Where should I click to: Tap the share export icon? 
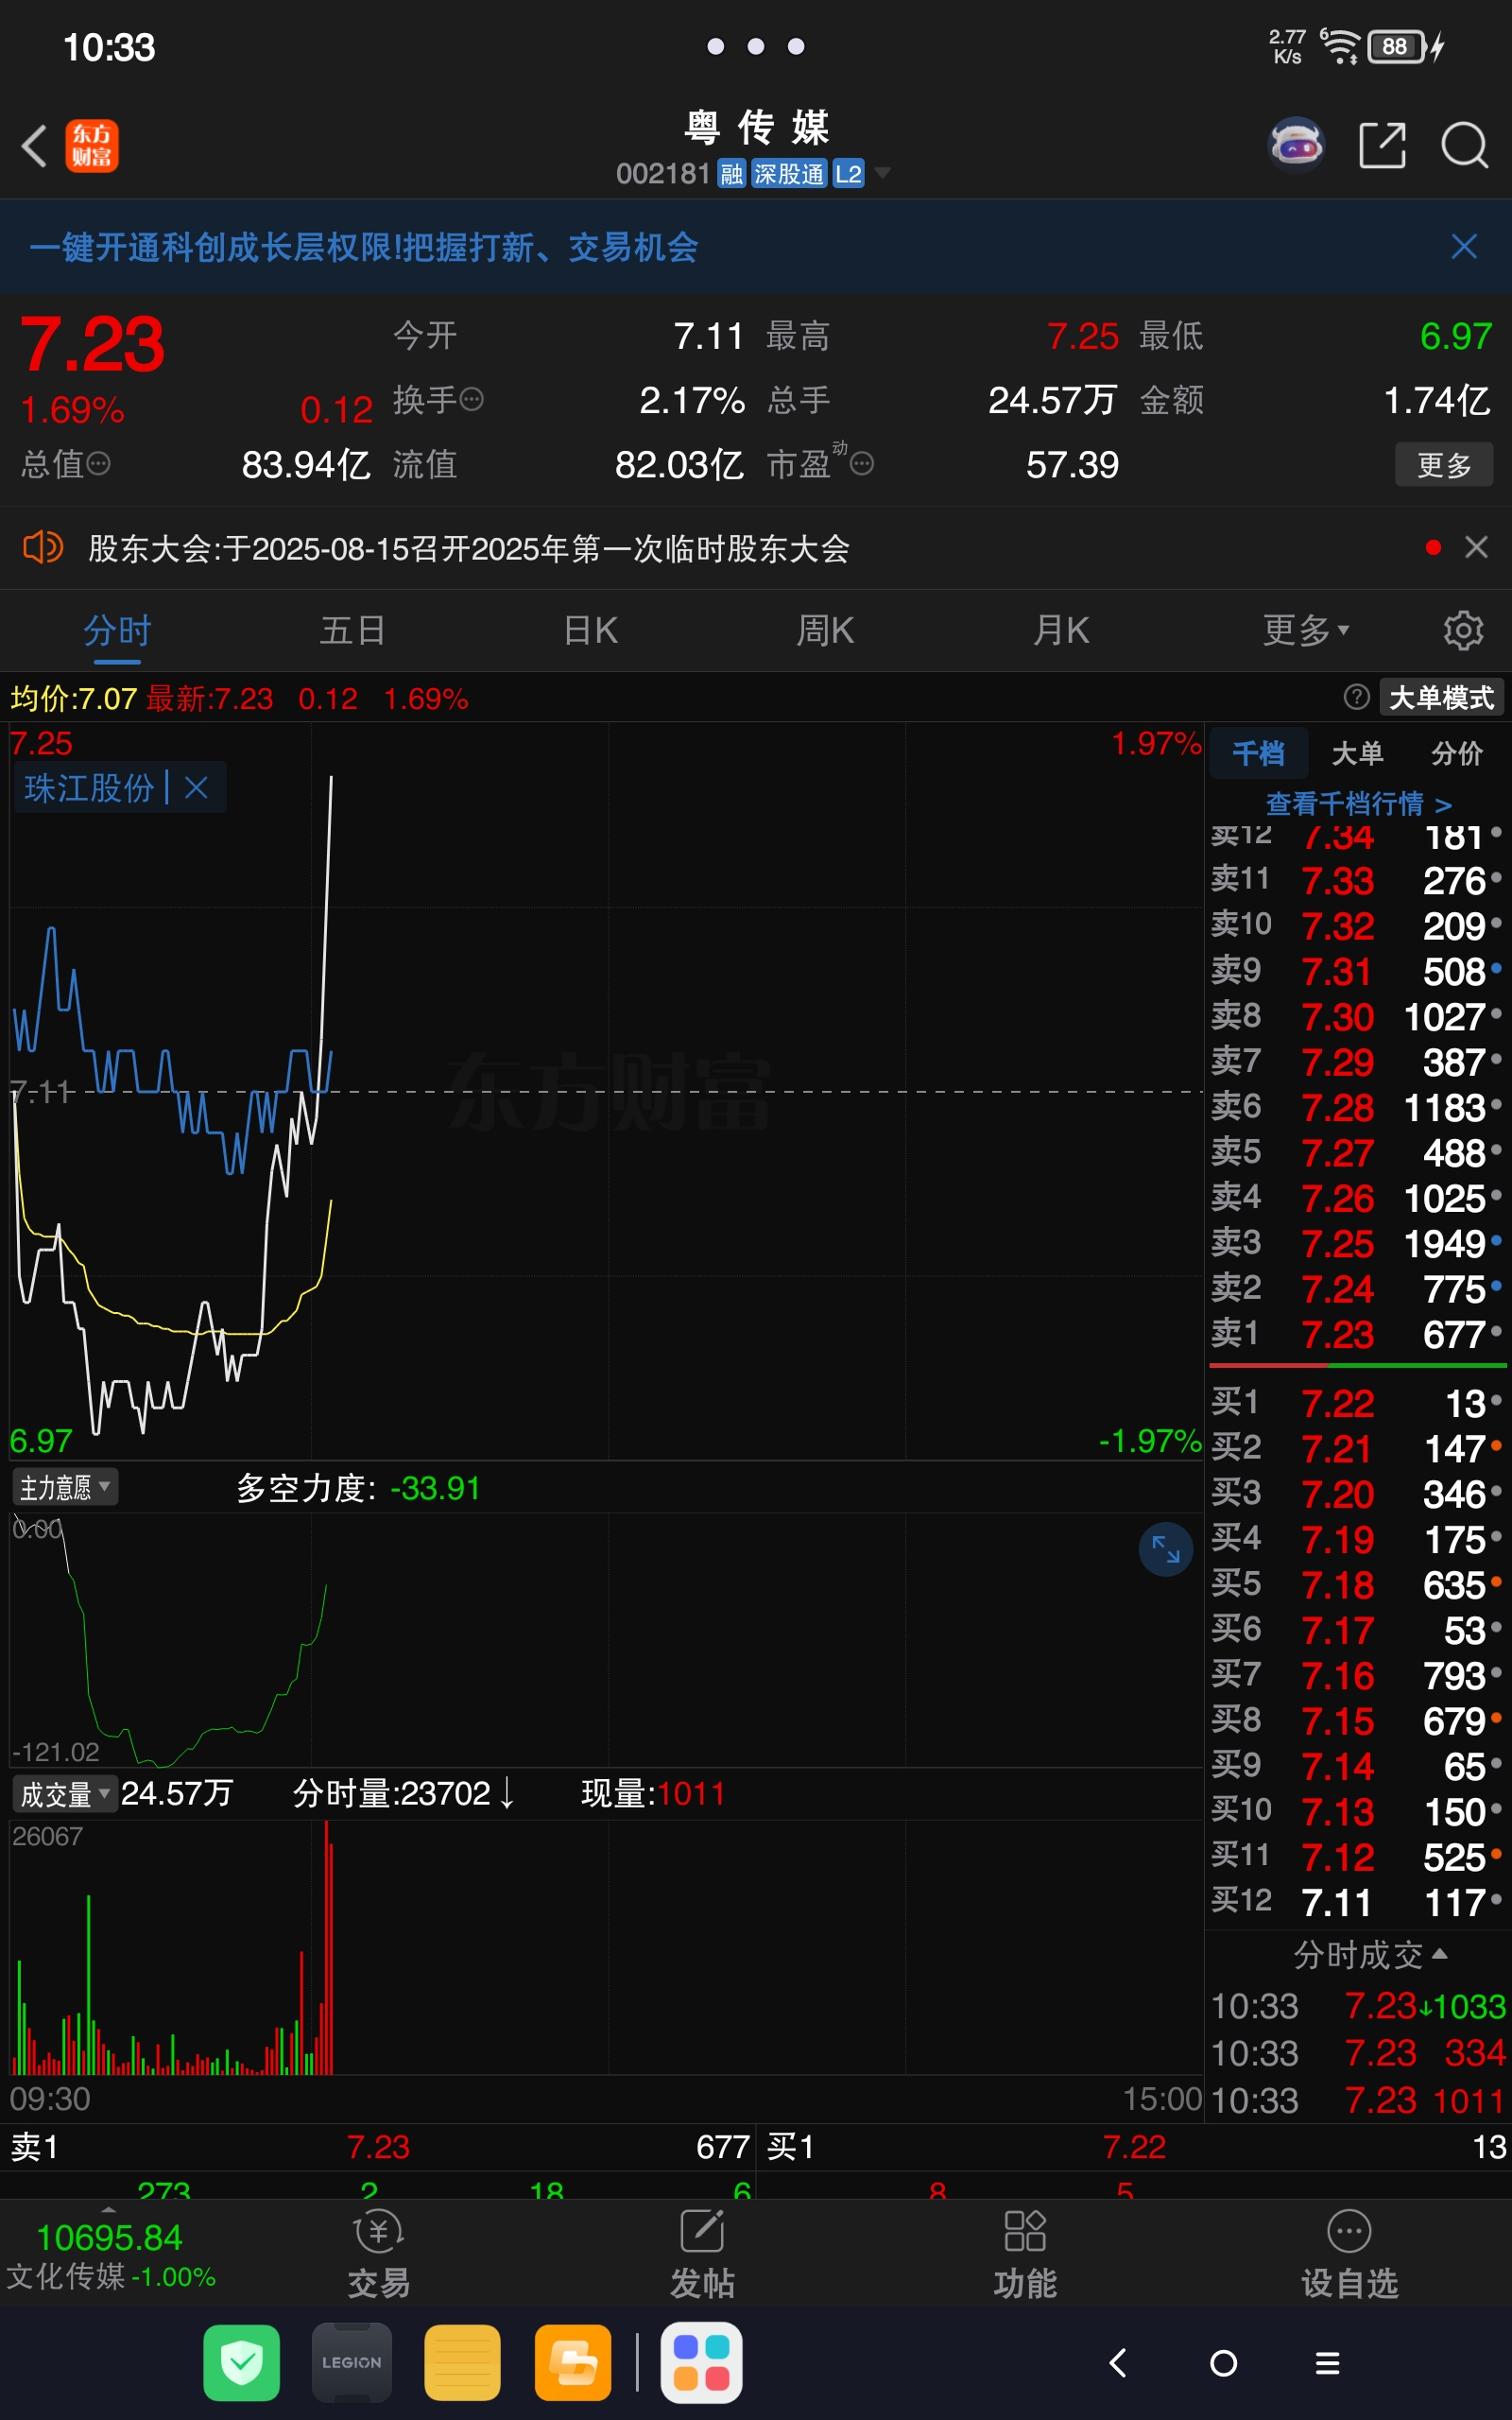(x=1383, y=146)
